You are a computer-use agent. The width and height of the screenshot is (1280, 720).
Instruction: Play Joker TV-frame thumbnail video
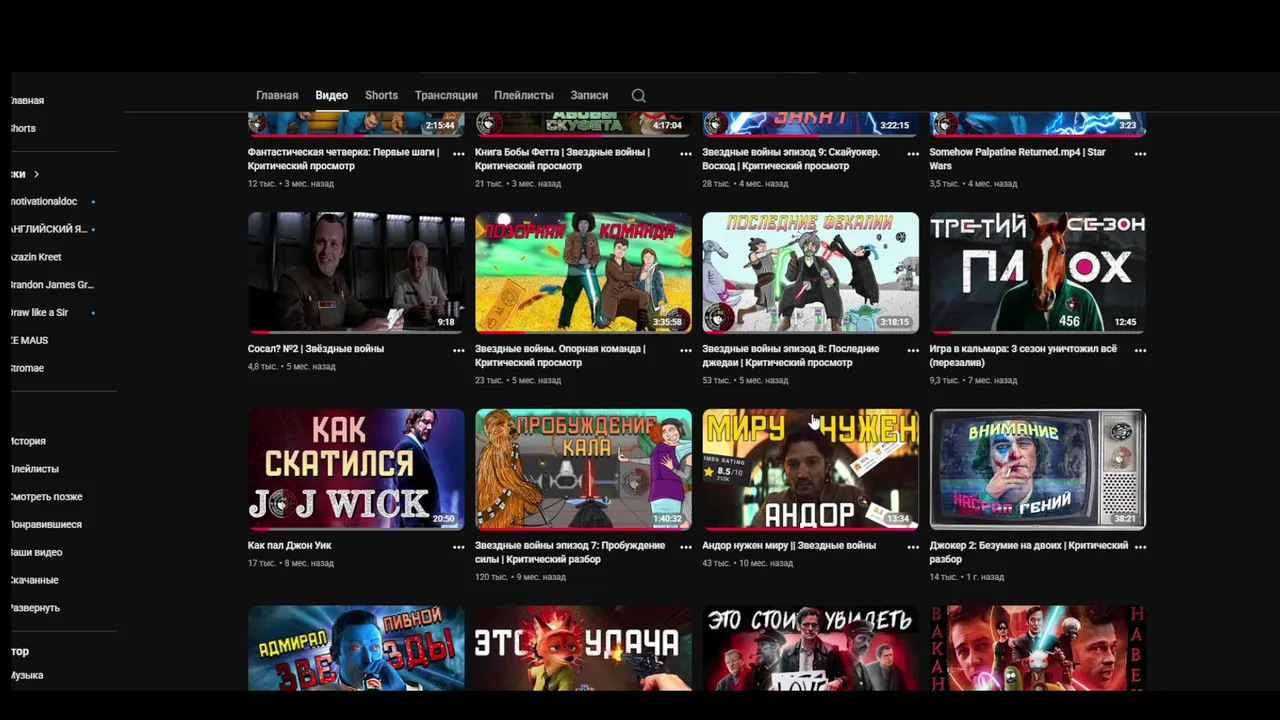(x=1038, y=469)
